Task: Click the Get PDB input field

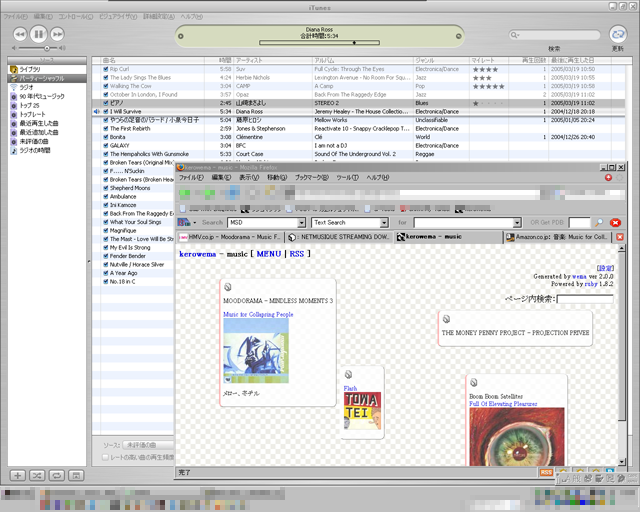Action: click(580, 223)
